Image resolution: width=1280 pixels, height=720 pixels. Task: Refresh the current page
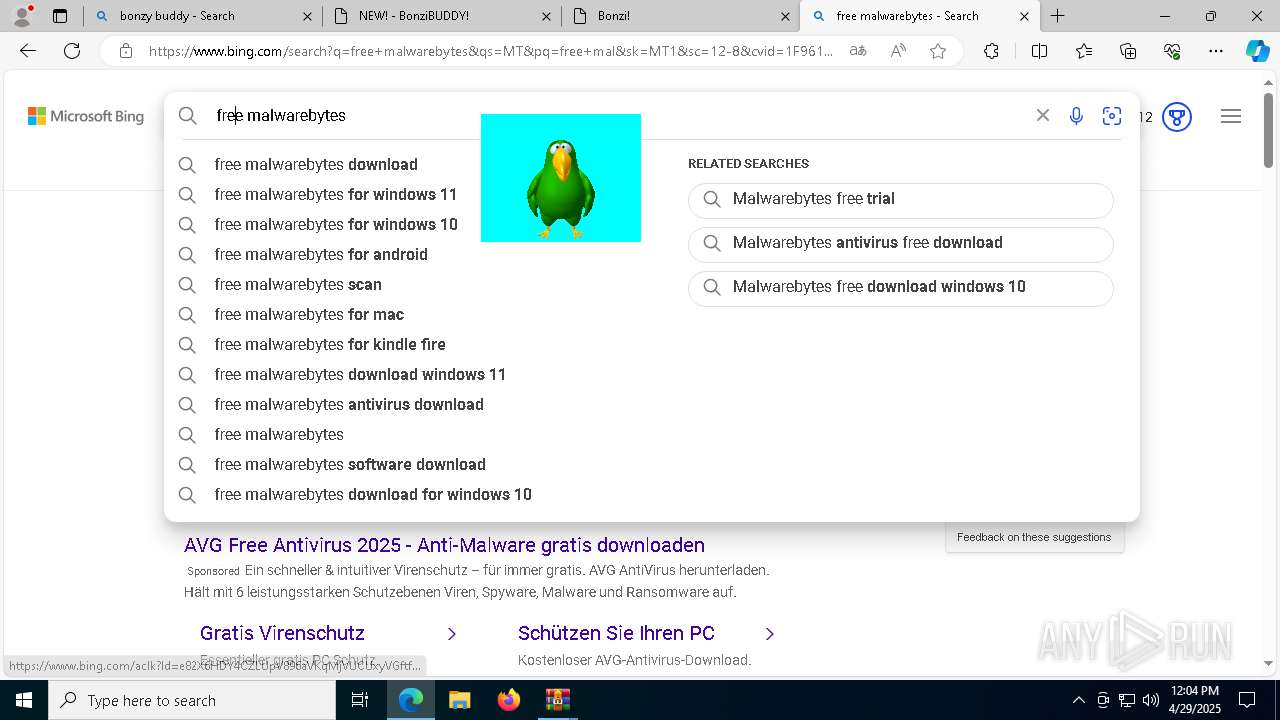pos(72,51)
